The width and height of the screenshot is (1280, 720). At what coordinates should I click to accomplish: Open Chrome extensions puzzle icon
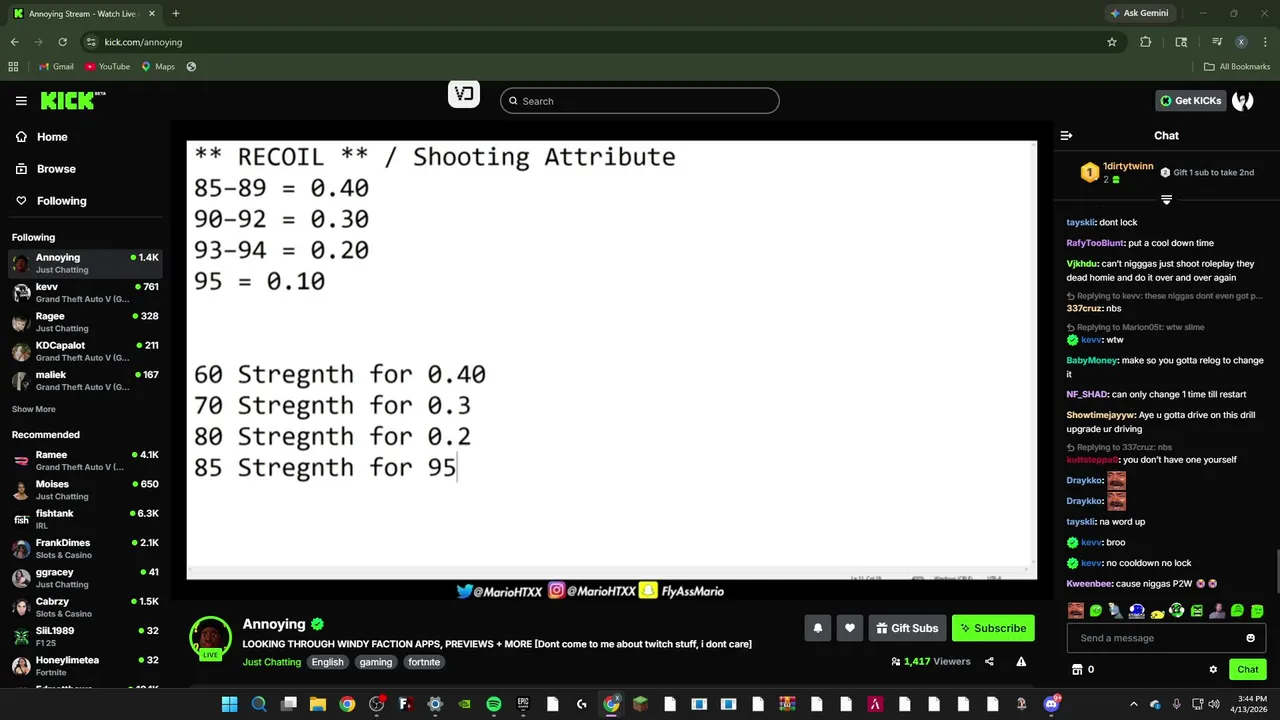tap(1146, 42)
